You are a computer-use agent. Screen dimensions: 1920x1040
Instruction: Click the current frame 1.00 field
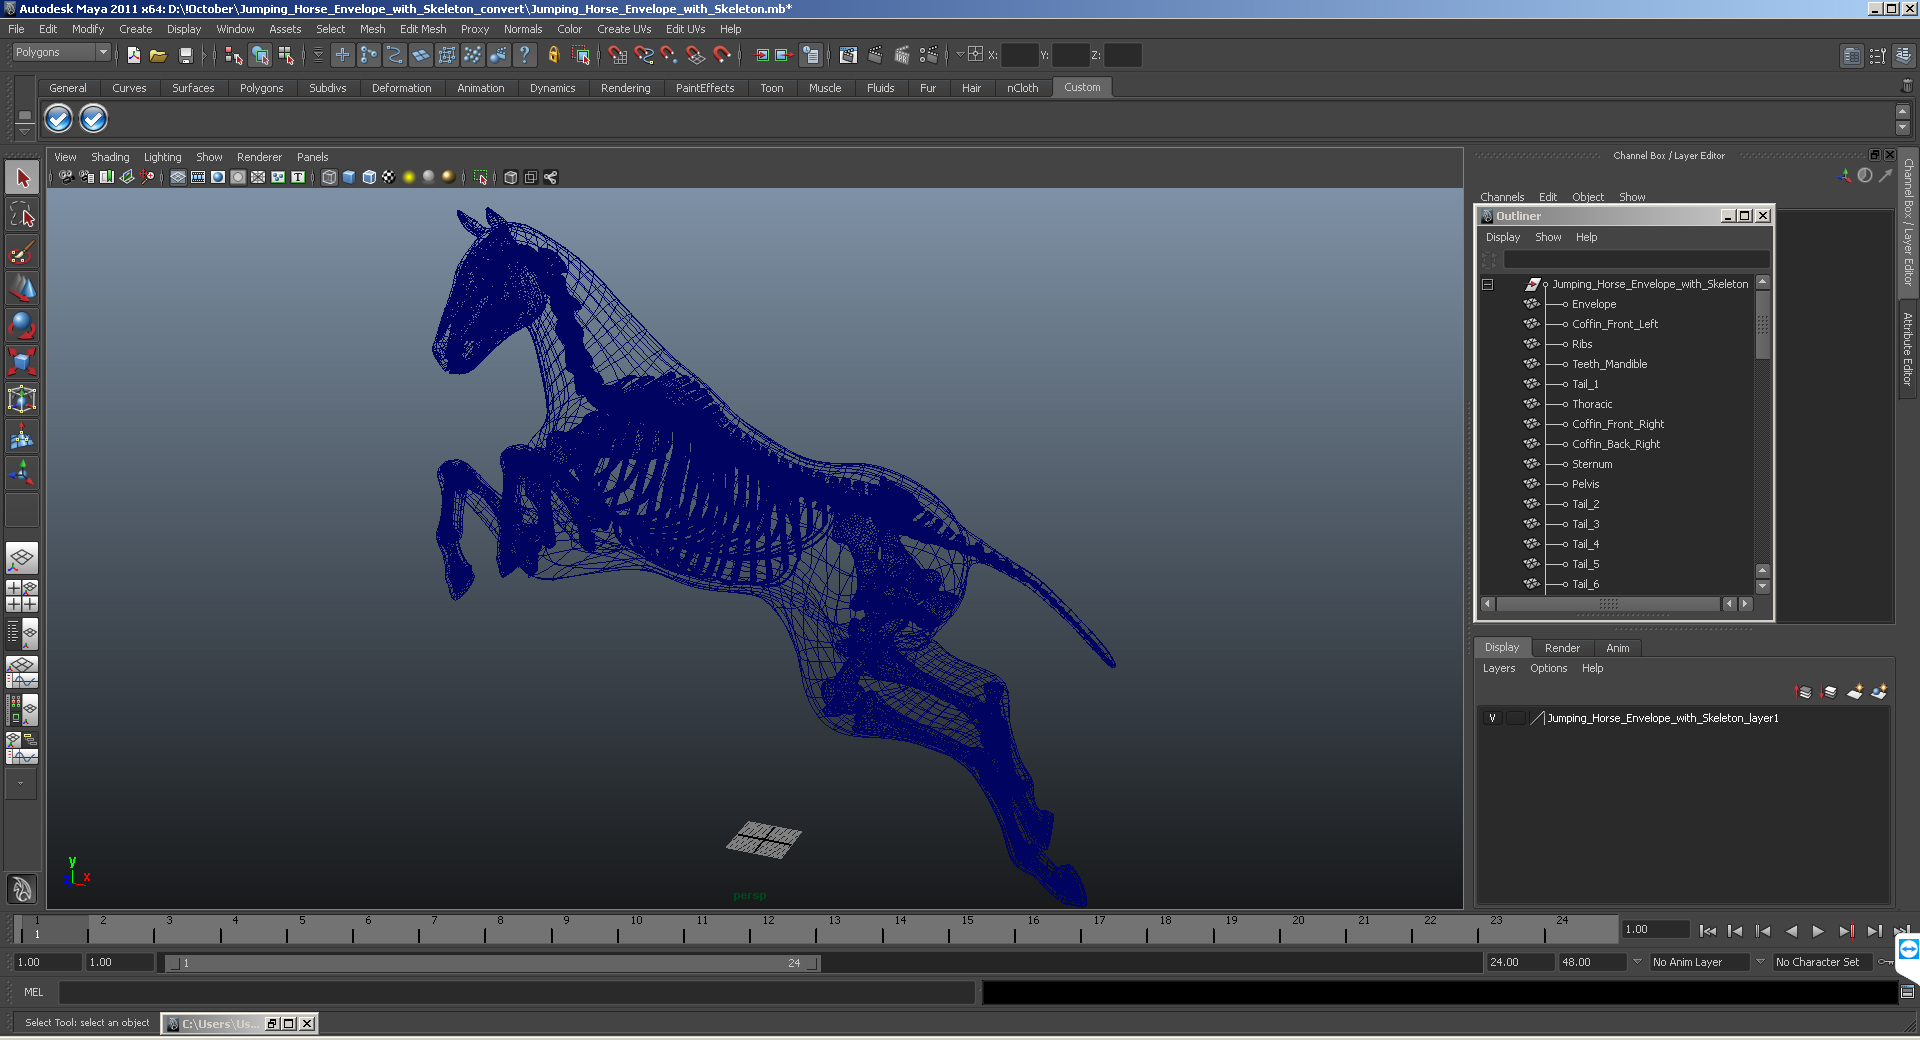click(1655, 929)
